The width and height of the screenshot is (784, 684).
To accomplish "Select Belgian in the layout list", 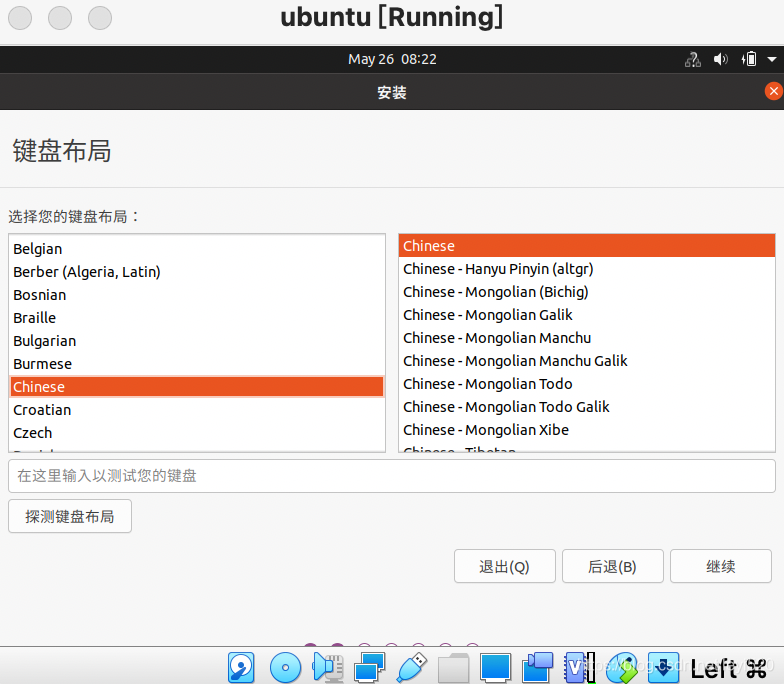I will tap(197, 249).
